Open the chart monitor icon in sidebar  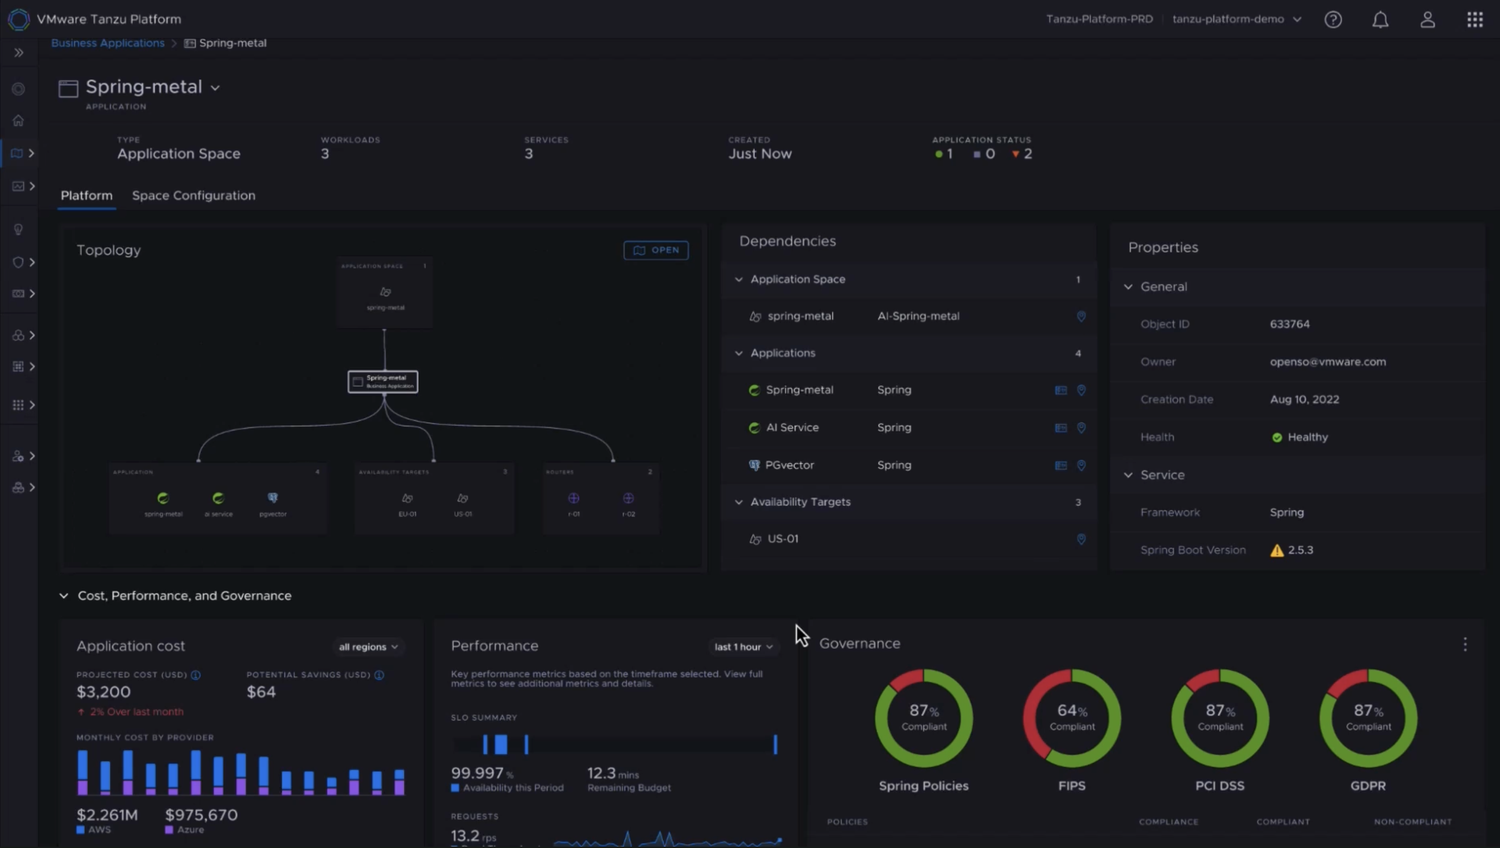tap(18, 186)
